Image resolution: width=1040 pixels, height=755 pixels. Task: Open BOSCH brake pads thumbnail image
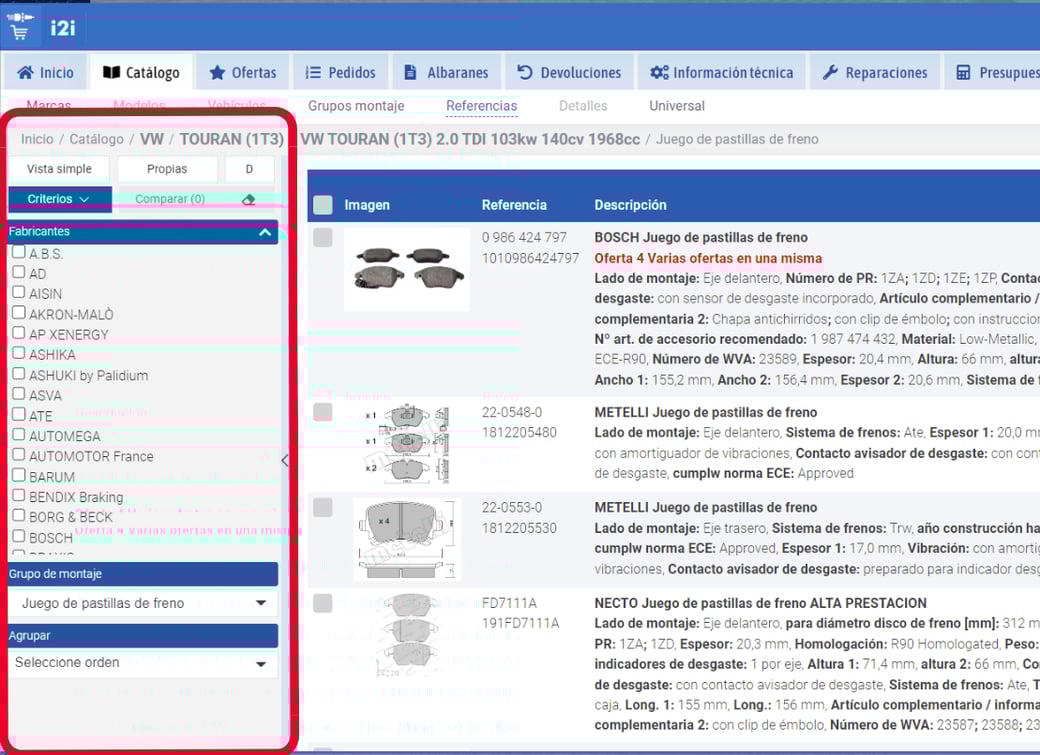[x=407, y=269]
